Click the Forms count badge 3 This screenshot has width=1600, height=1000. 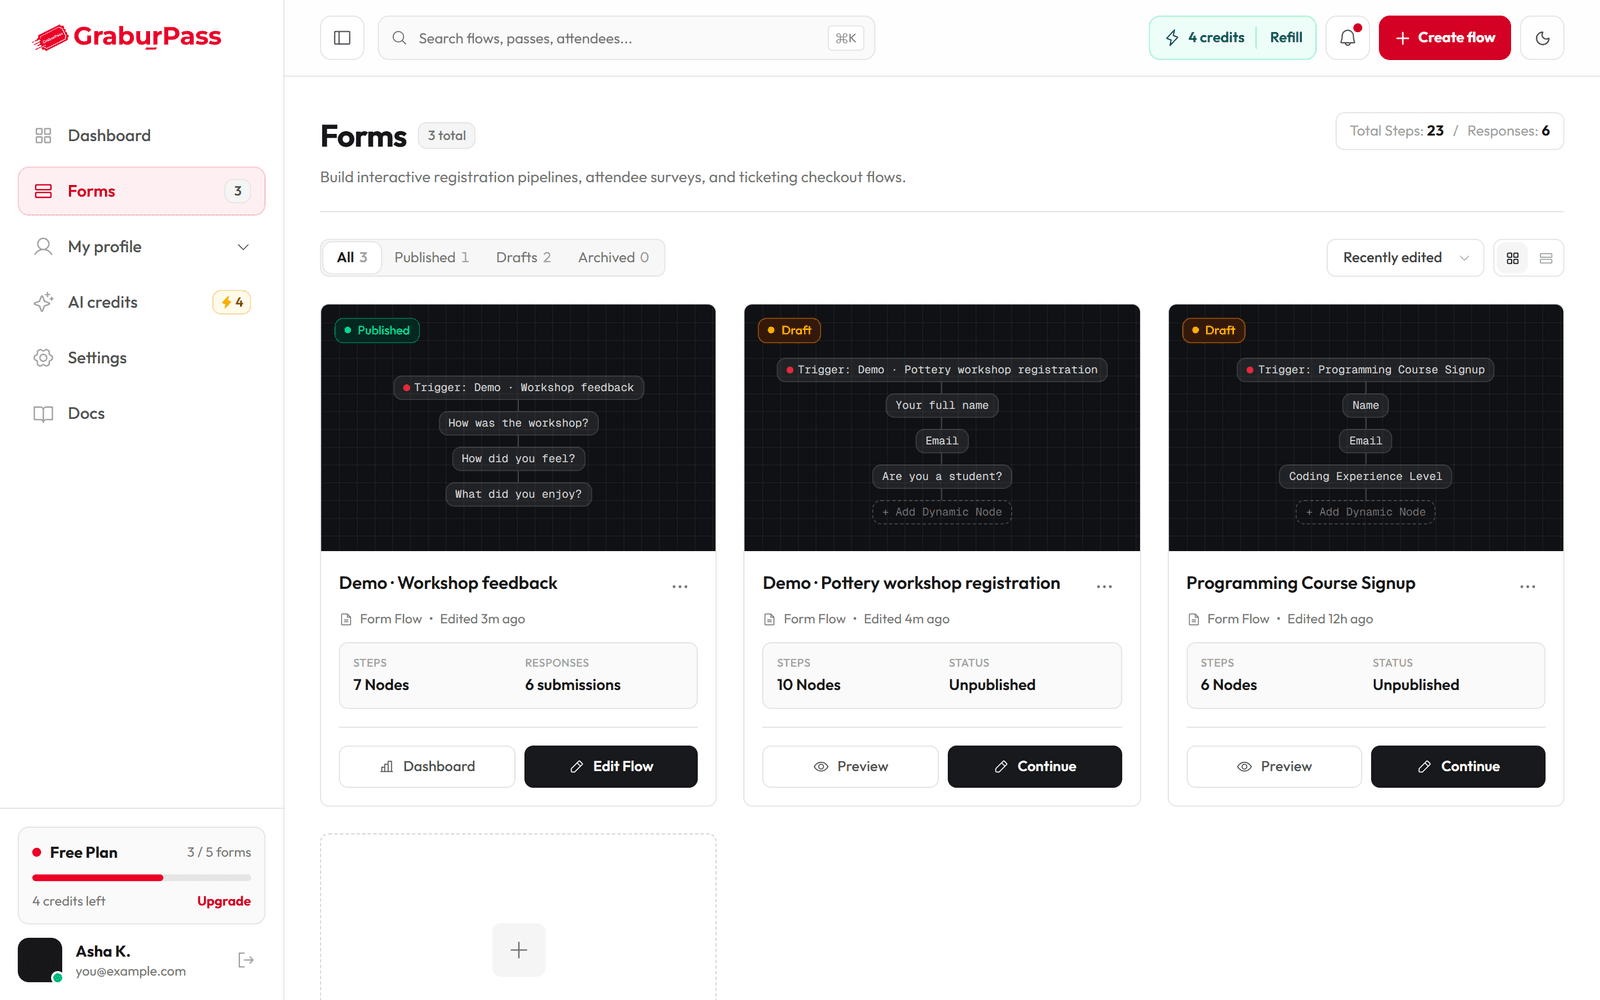[238, 191]
